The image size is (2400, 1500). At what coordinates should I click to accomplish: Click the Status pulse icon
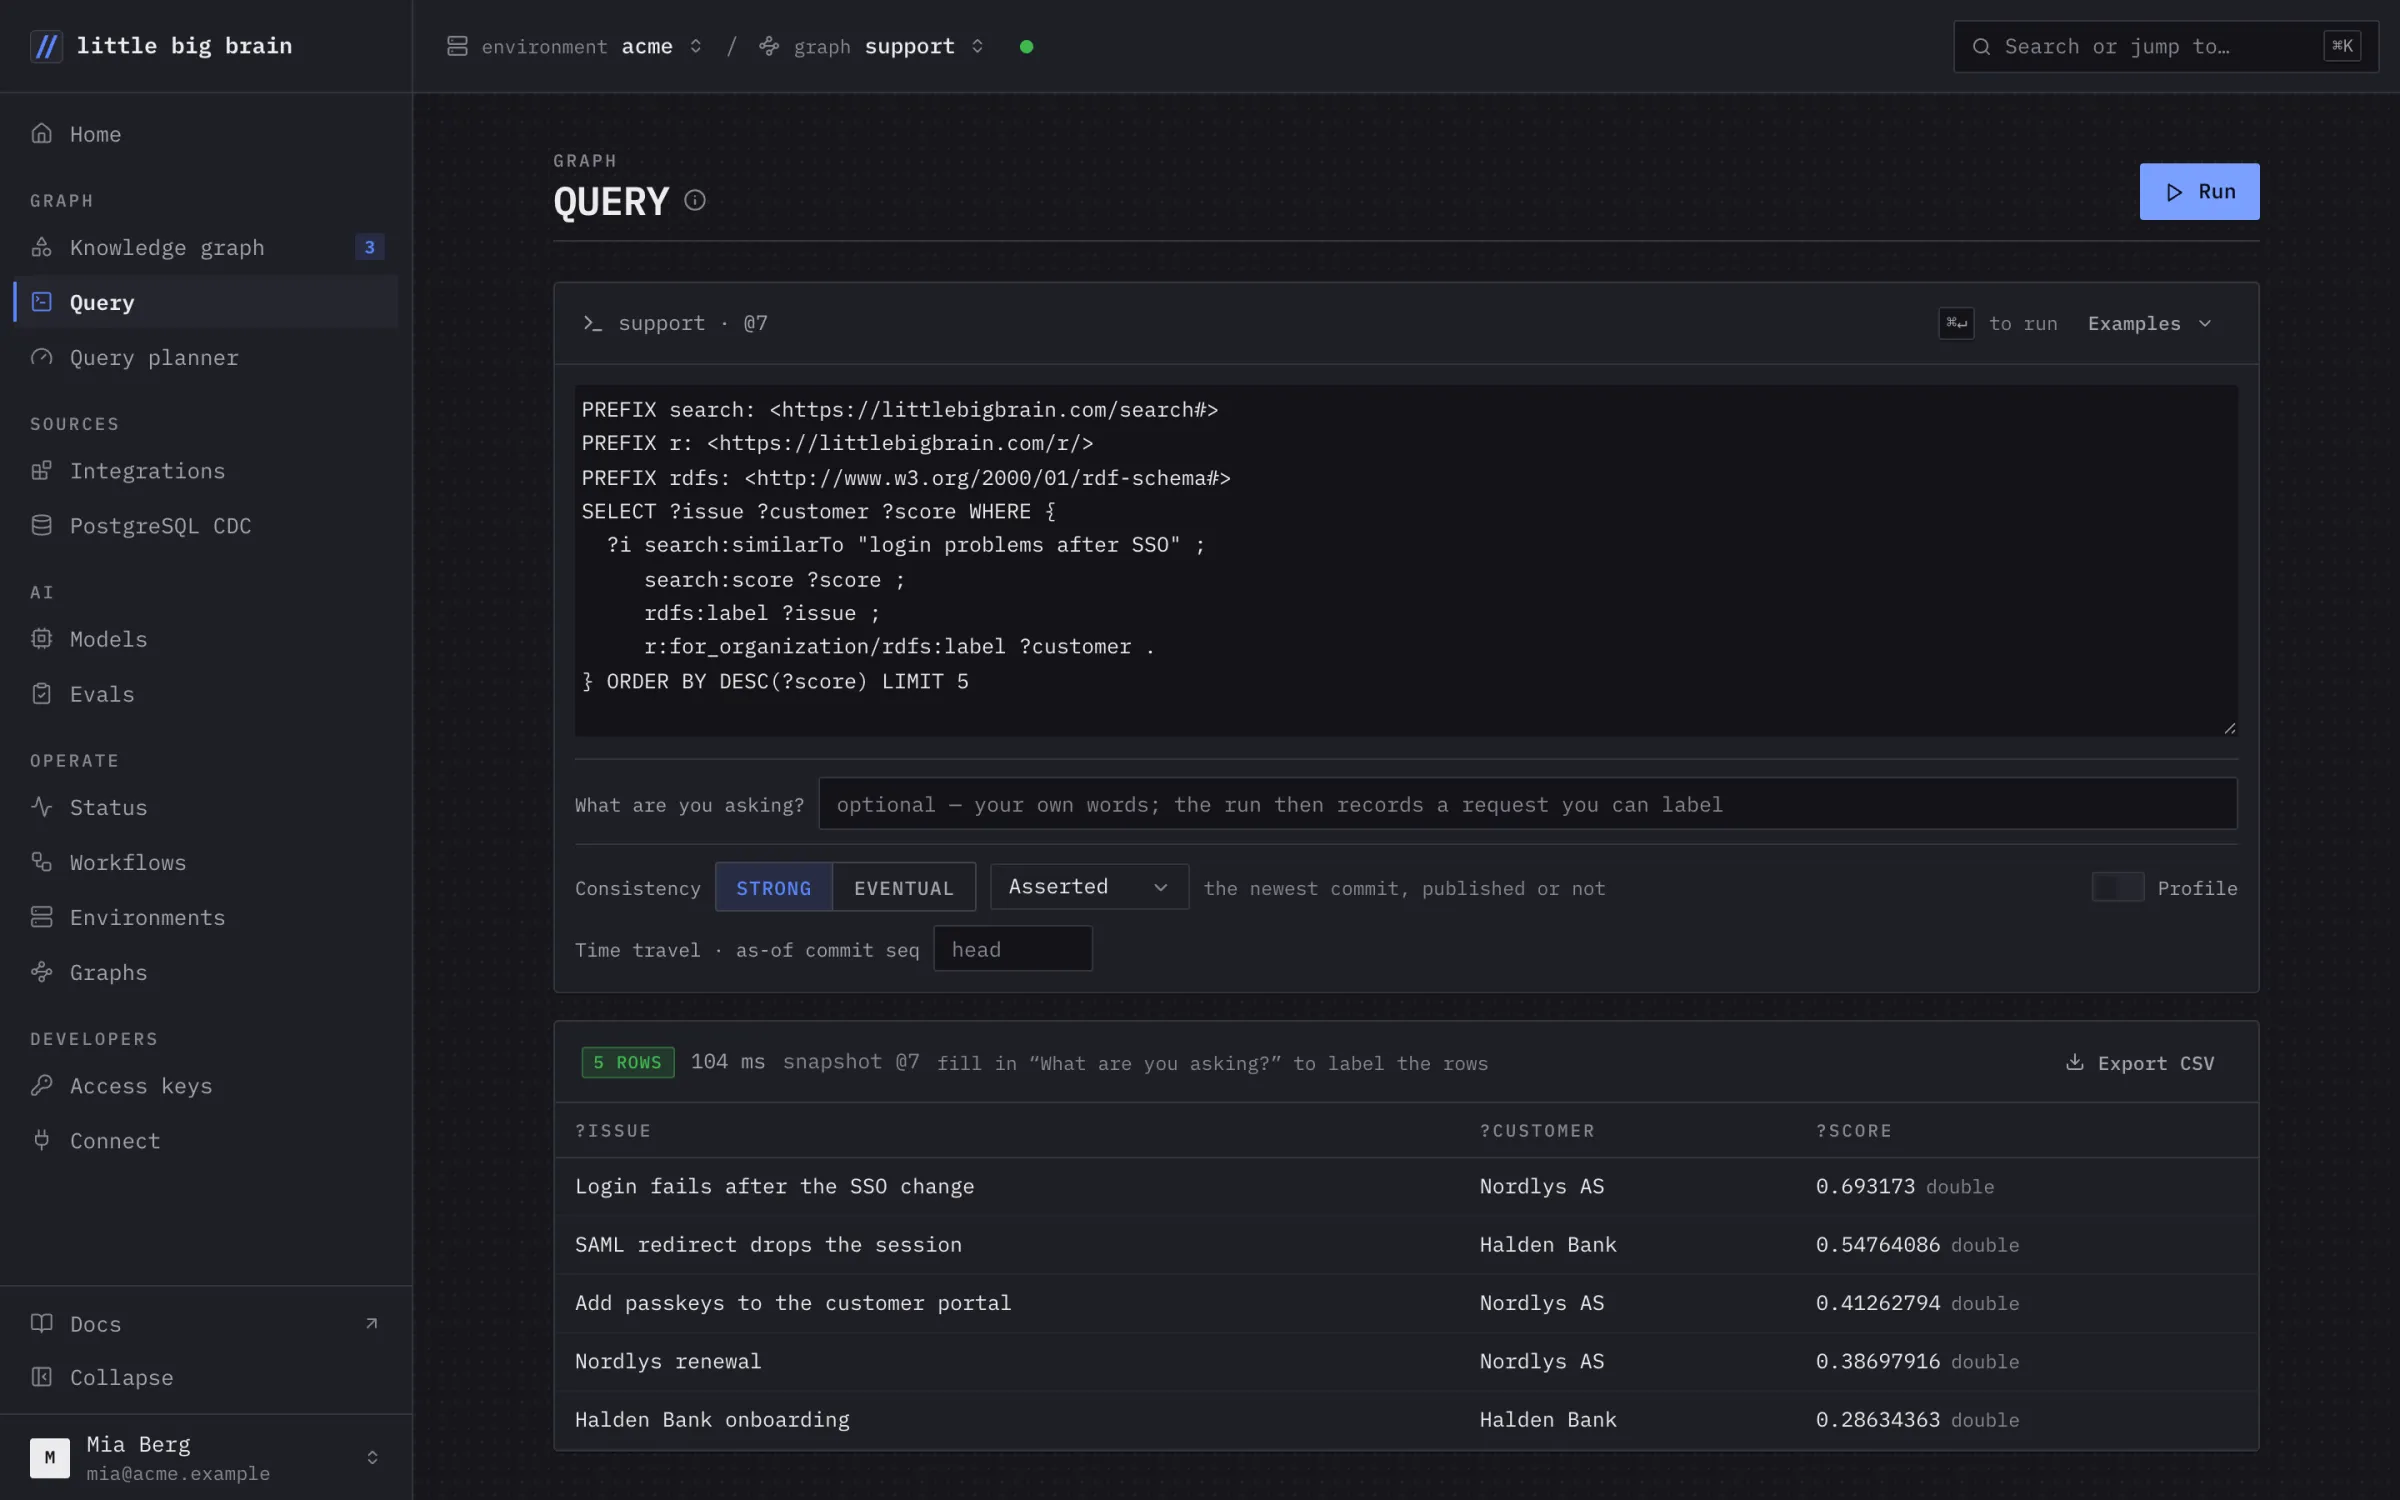(x=41, y=806)
